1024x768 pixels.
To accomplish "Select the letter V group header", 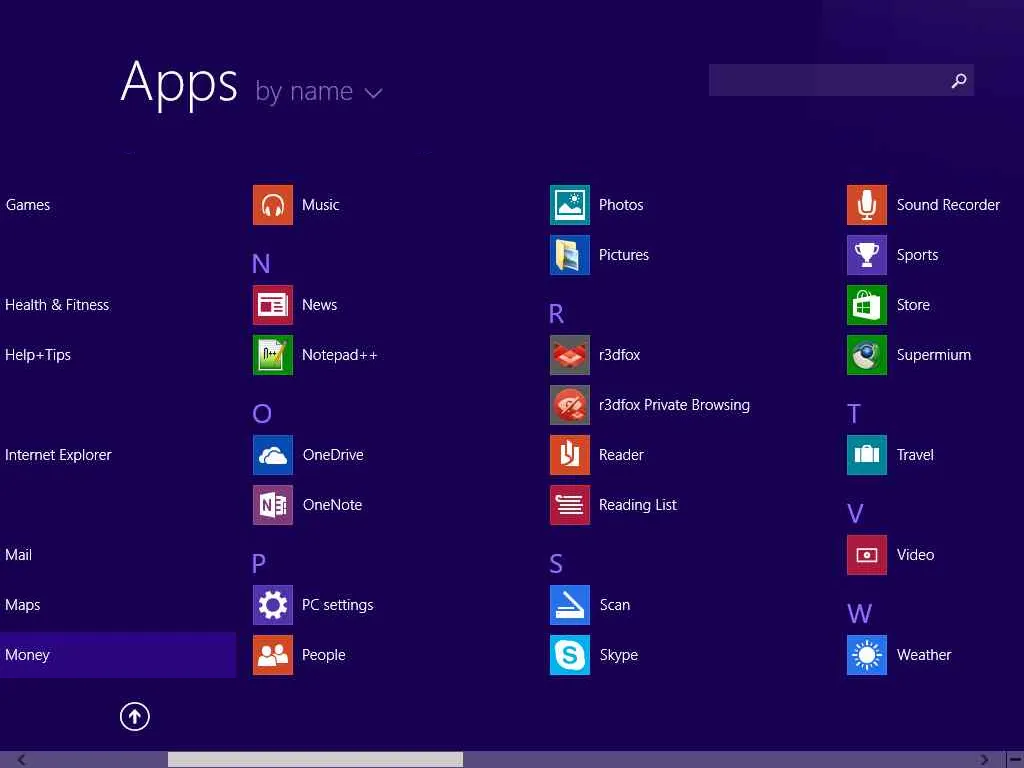I will (855, 514).
